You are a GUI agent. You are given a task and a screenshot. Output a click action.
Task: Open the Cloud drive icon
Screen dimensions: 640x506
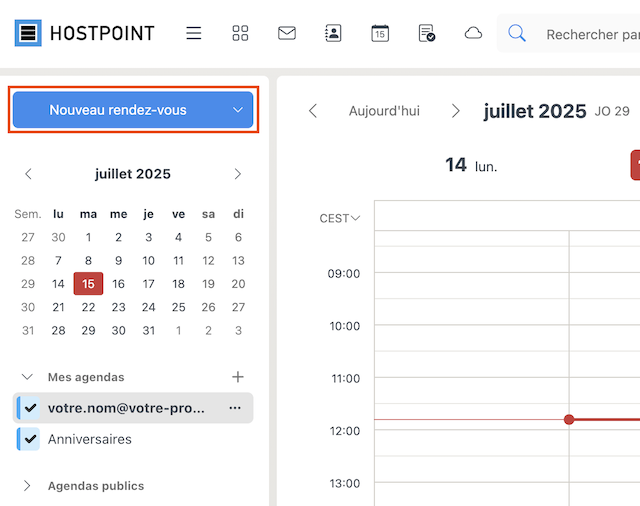point(473,33)
